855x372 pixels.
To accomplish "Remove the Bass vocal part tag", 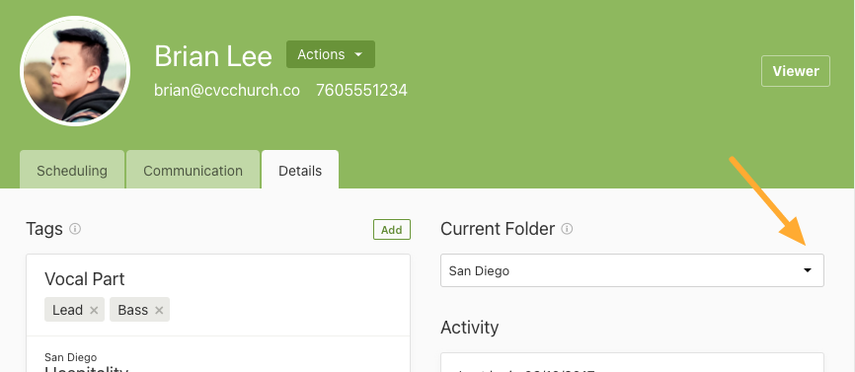I will coord(159,310).
